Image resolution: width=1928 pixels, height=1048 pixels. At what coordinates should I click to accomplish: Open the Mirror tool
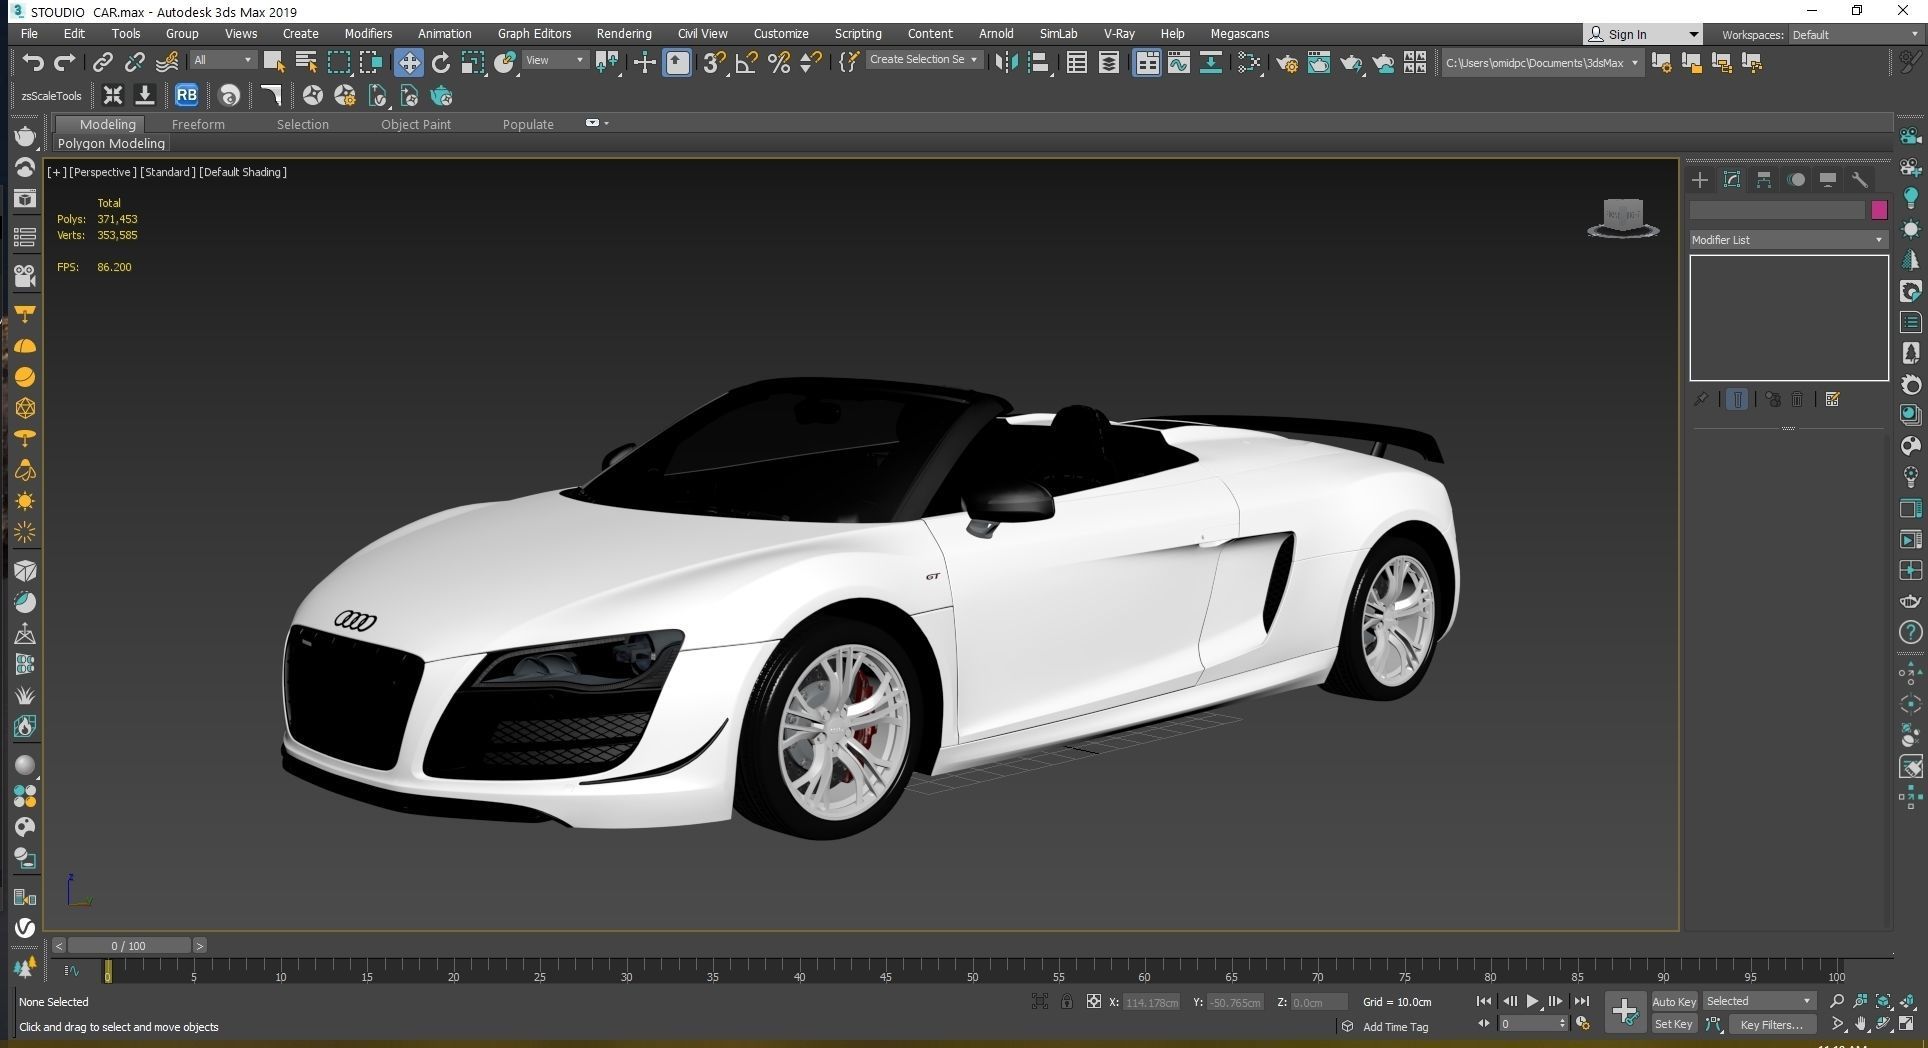pos(1006,62)
